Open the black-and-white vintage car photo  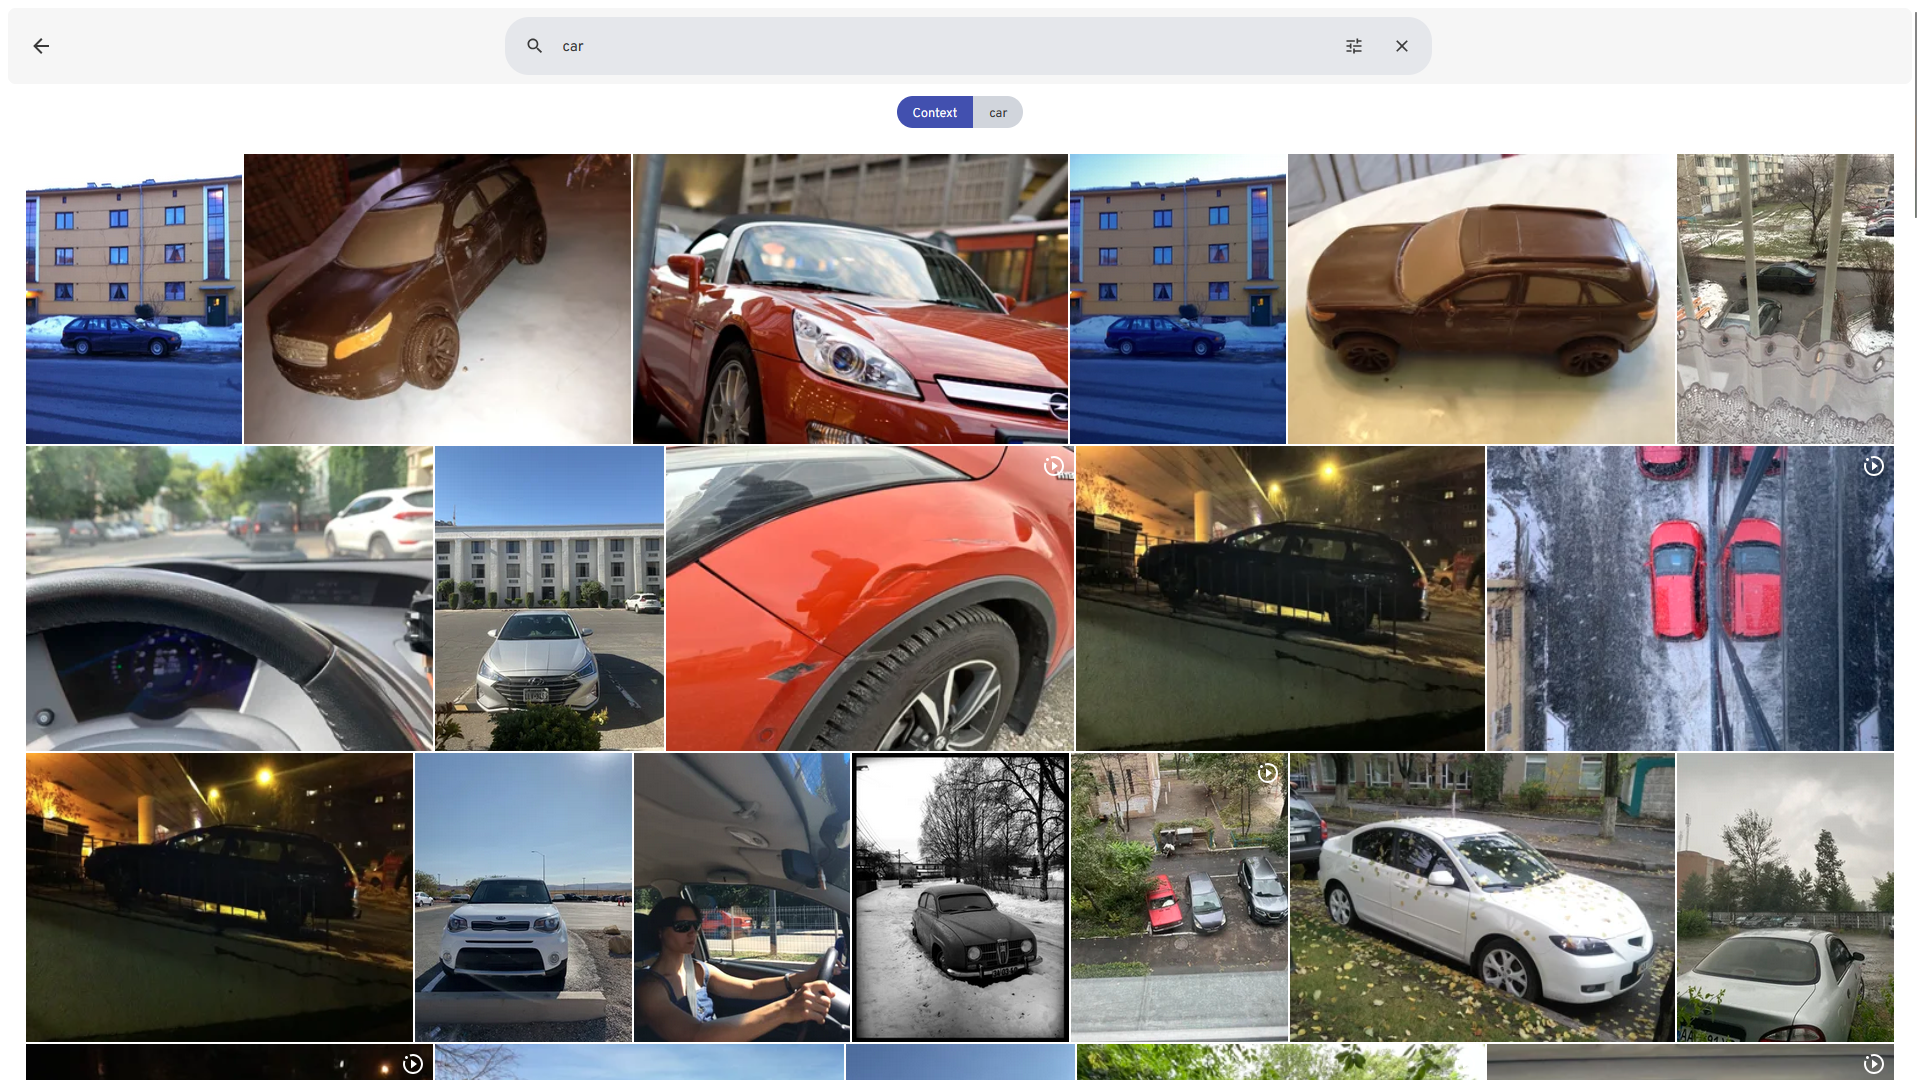point(960,897)
